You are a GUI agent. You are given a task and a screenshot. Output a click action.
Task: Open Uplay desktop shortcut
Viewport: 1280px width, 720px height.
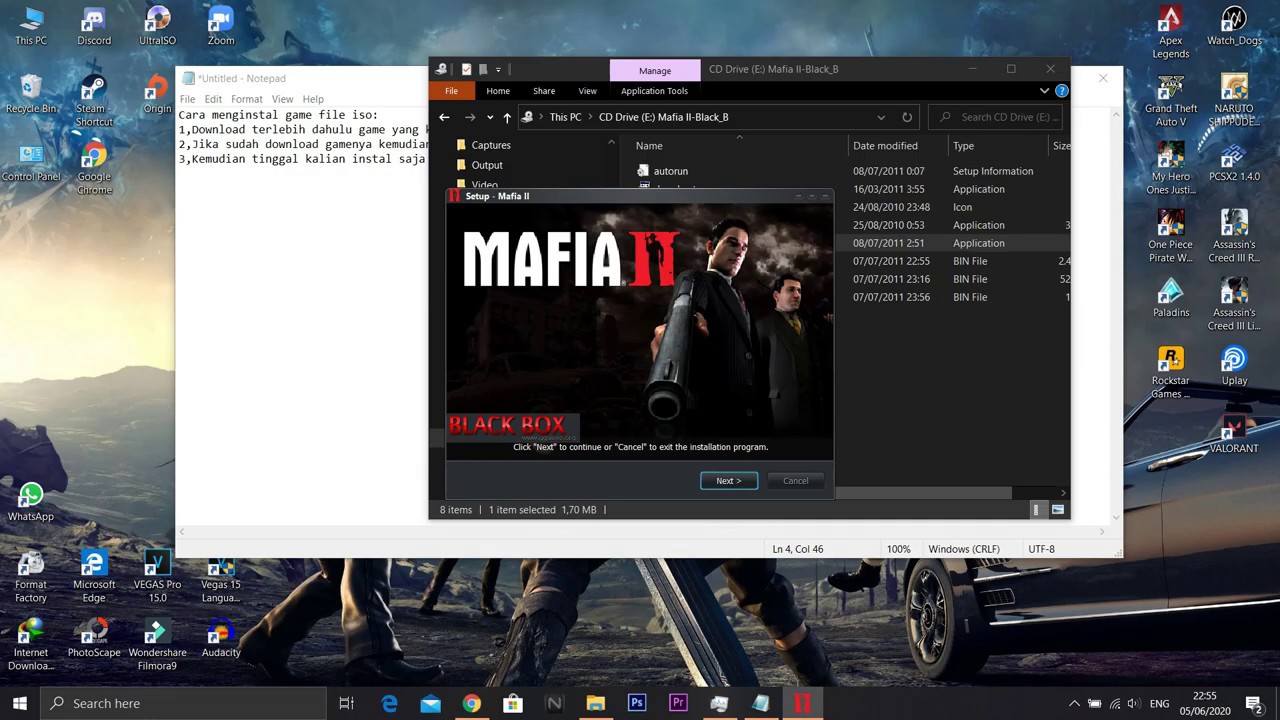(x=1234, y=367)
